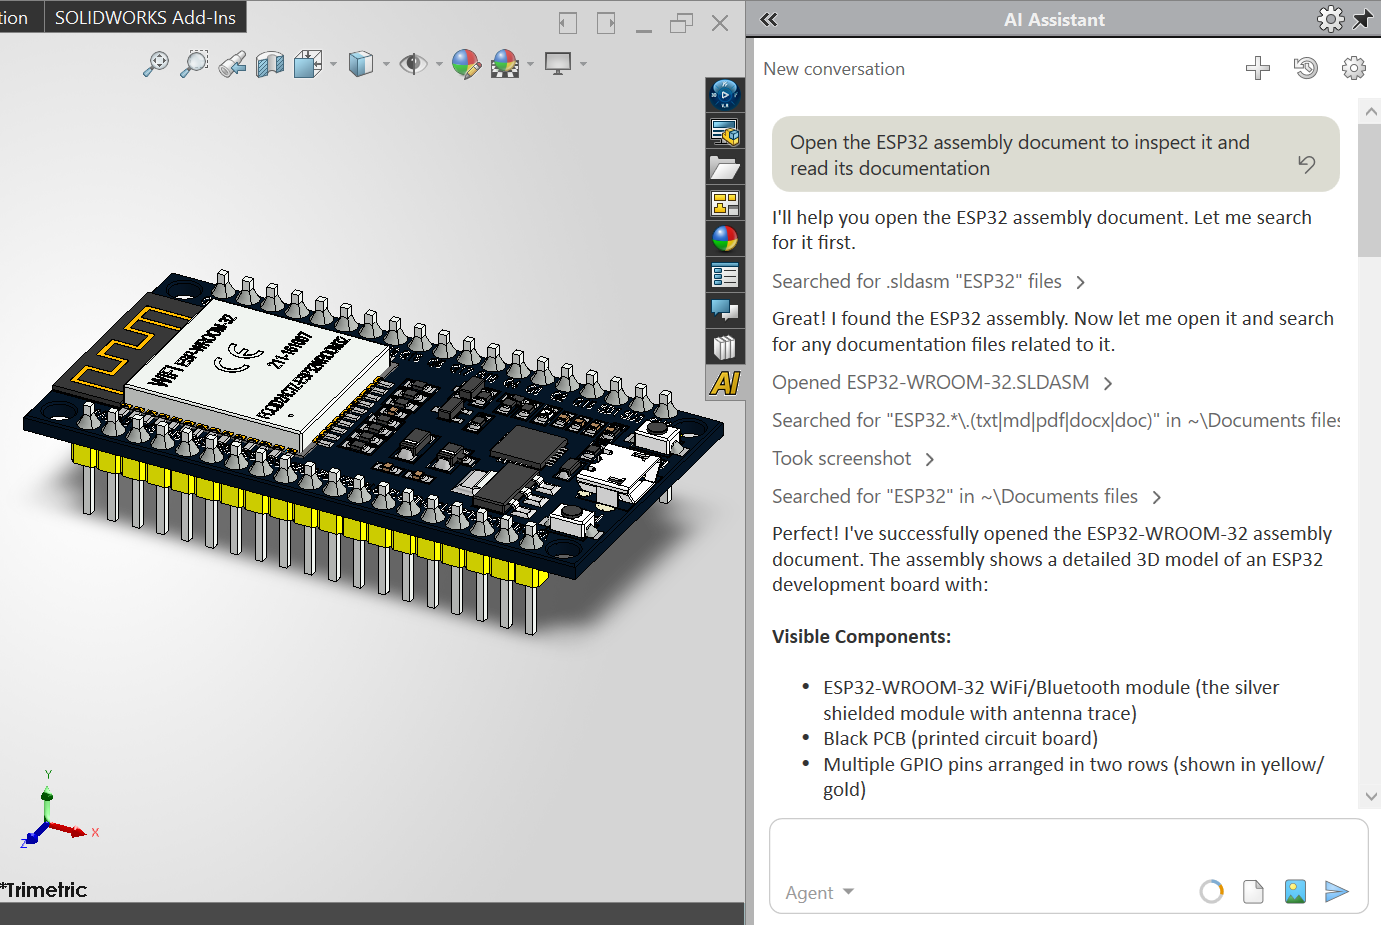Expand the Opened ESP32-WROOM-32.SLDASM step
The image size is (1381, 925).
(x=1106, y=382)
